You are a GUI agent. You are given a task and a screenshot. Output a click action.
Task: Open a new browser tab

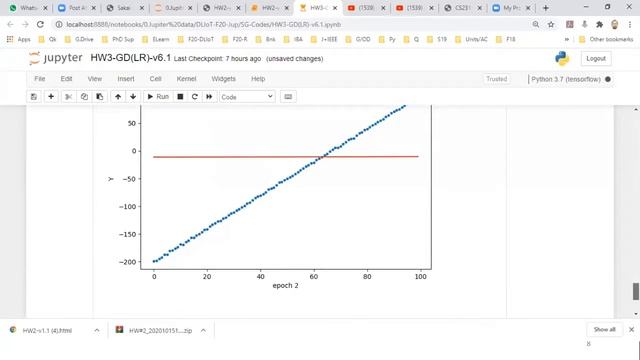(546, 8)
